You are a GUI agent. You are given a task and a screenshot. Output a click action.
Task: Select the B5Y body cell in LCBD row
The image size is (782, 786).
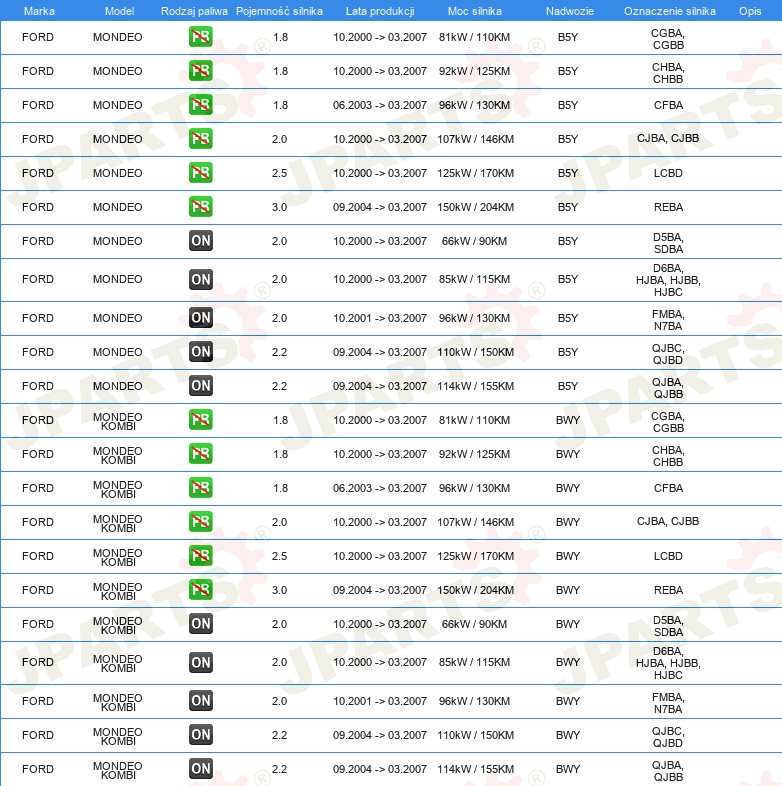coord(568,173)
